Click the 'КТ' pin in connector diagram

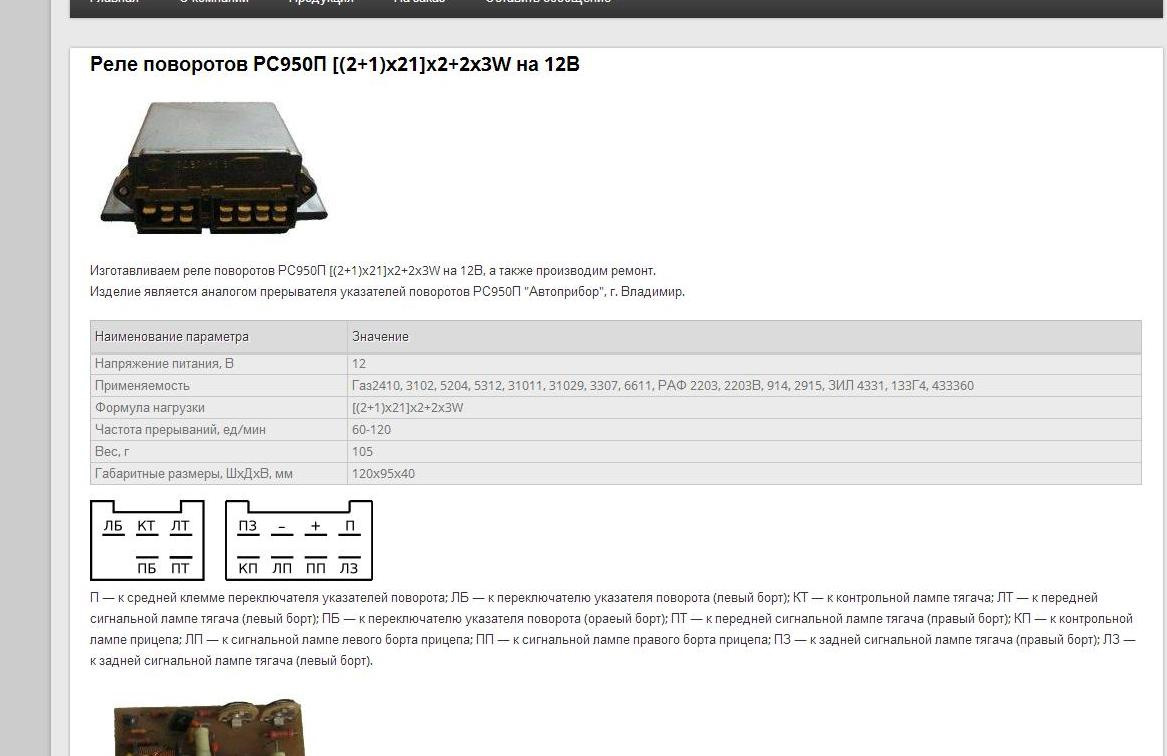147,526
